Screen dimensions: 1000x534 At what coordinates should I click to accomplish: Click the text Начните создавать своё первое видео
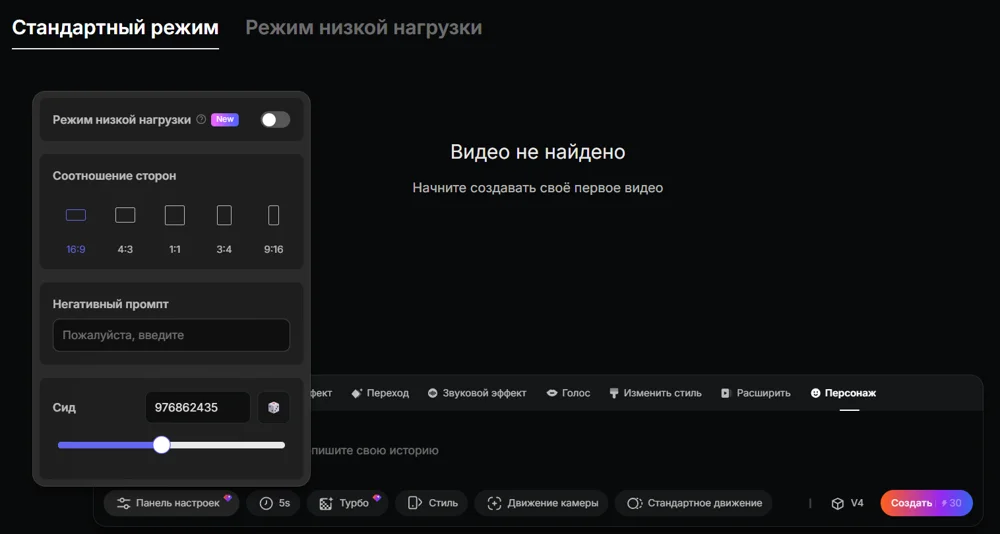(538, 188)
